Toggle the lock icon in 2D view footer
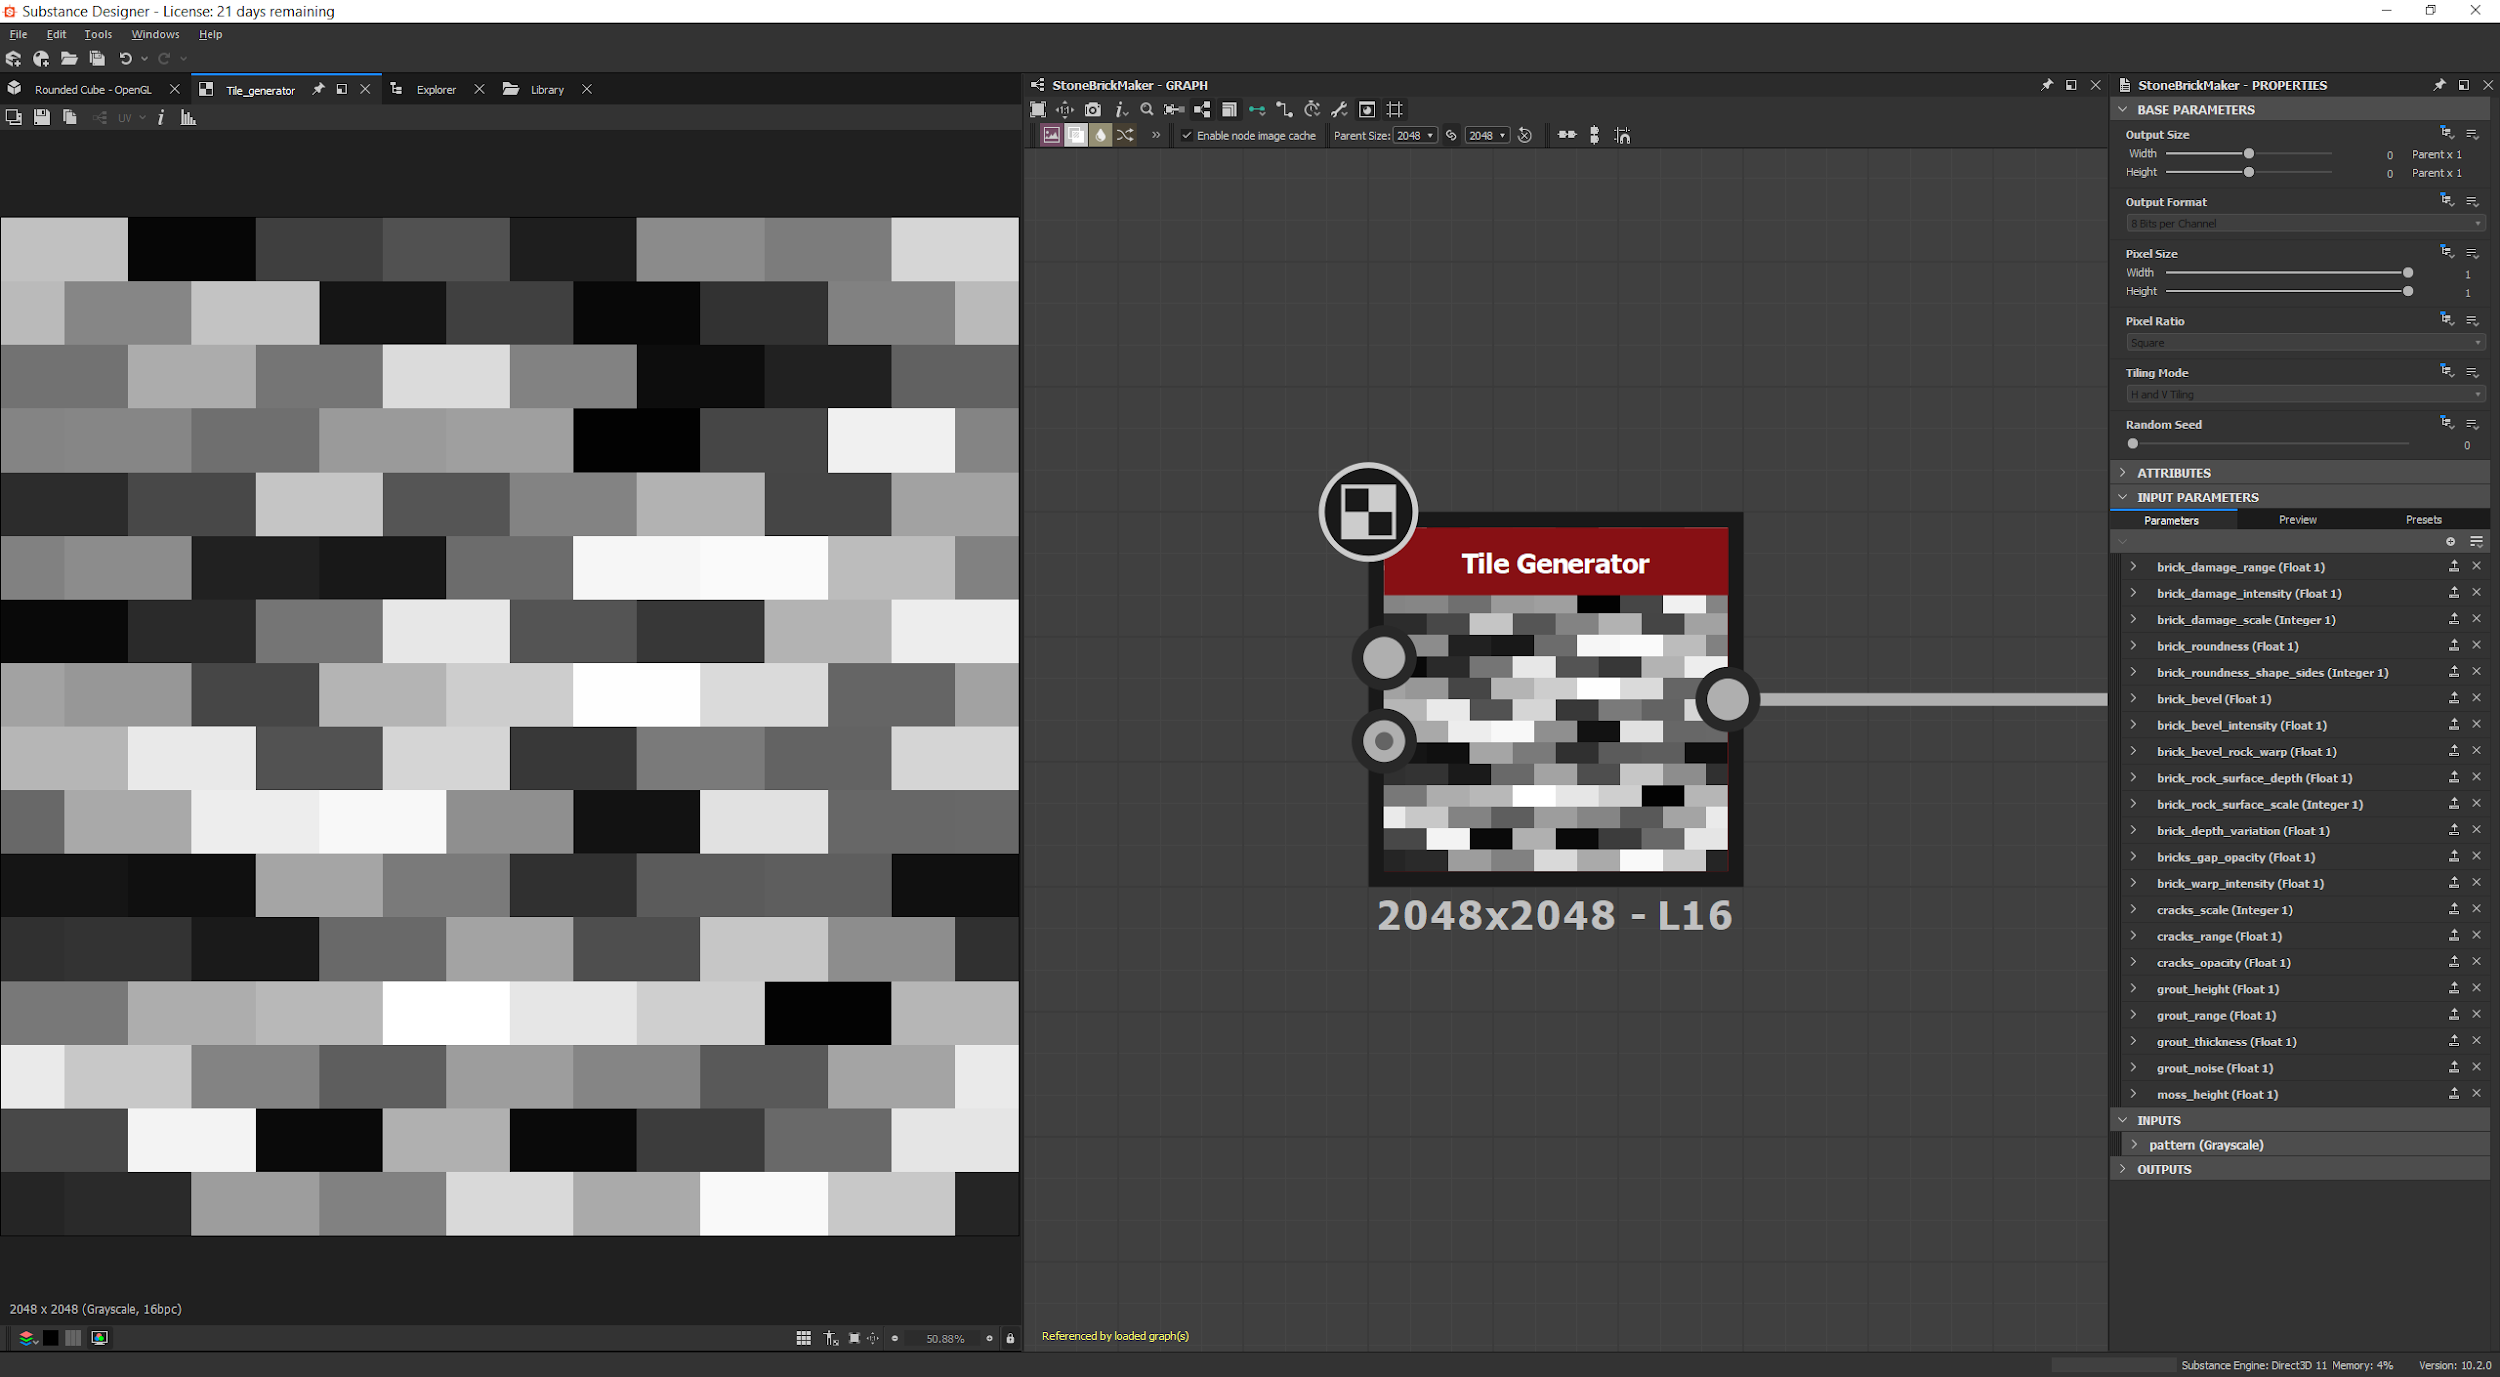Screen dimensions: 2500x1377 [x=1010, y=1338]
